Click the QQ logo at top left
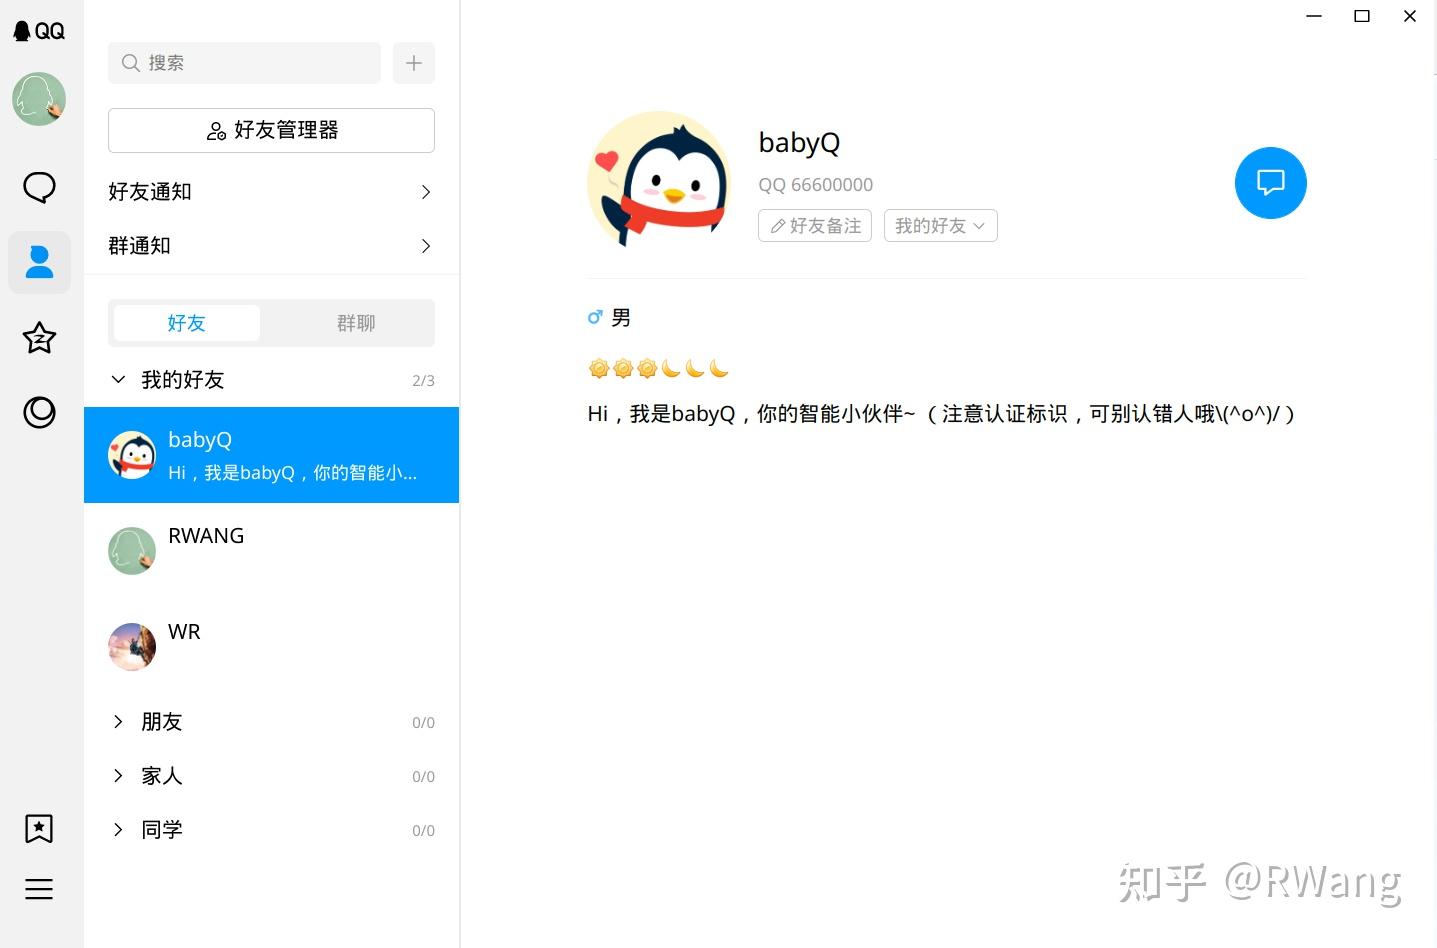Screen dimensions: 1437x948 39,30
